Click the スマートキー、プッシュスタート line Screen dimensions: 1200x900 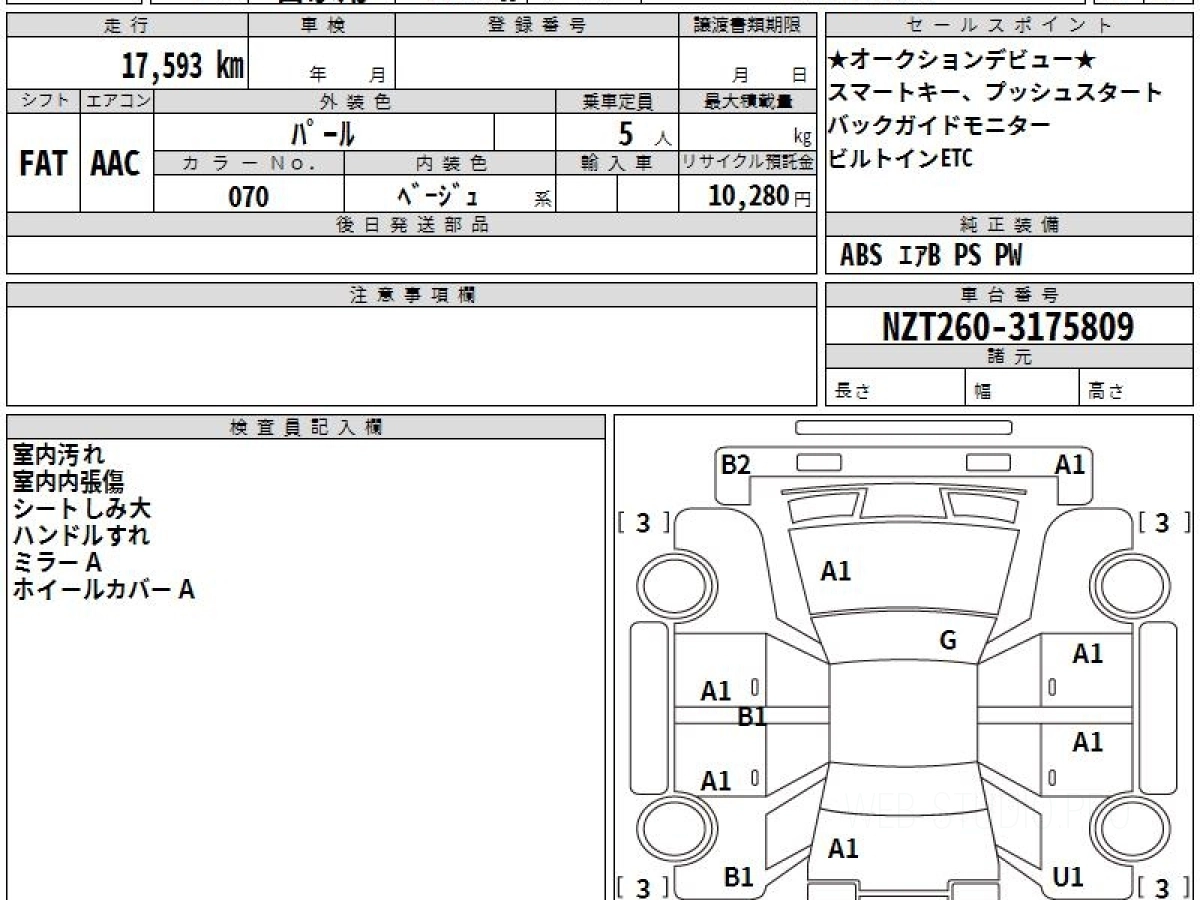coord(995,93)
